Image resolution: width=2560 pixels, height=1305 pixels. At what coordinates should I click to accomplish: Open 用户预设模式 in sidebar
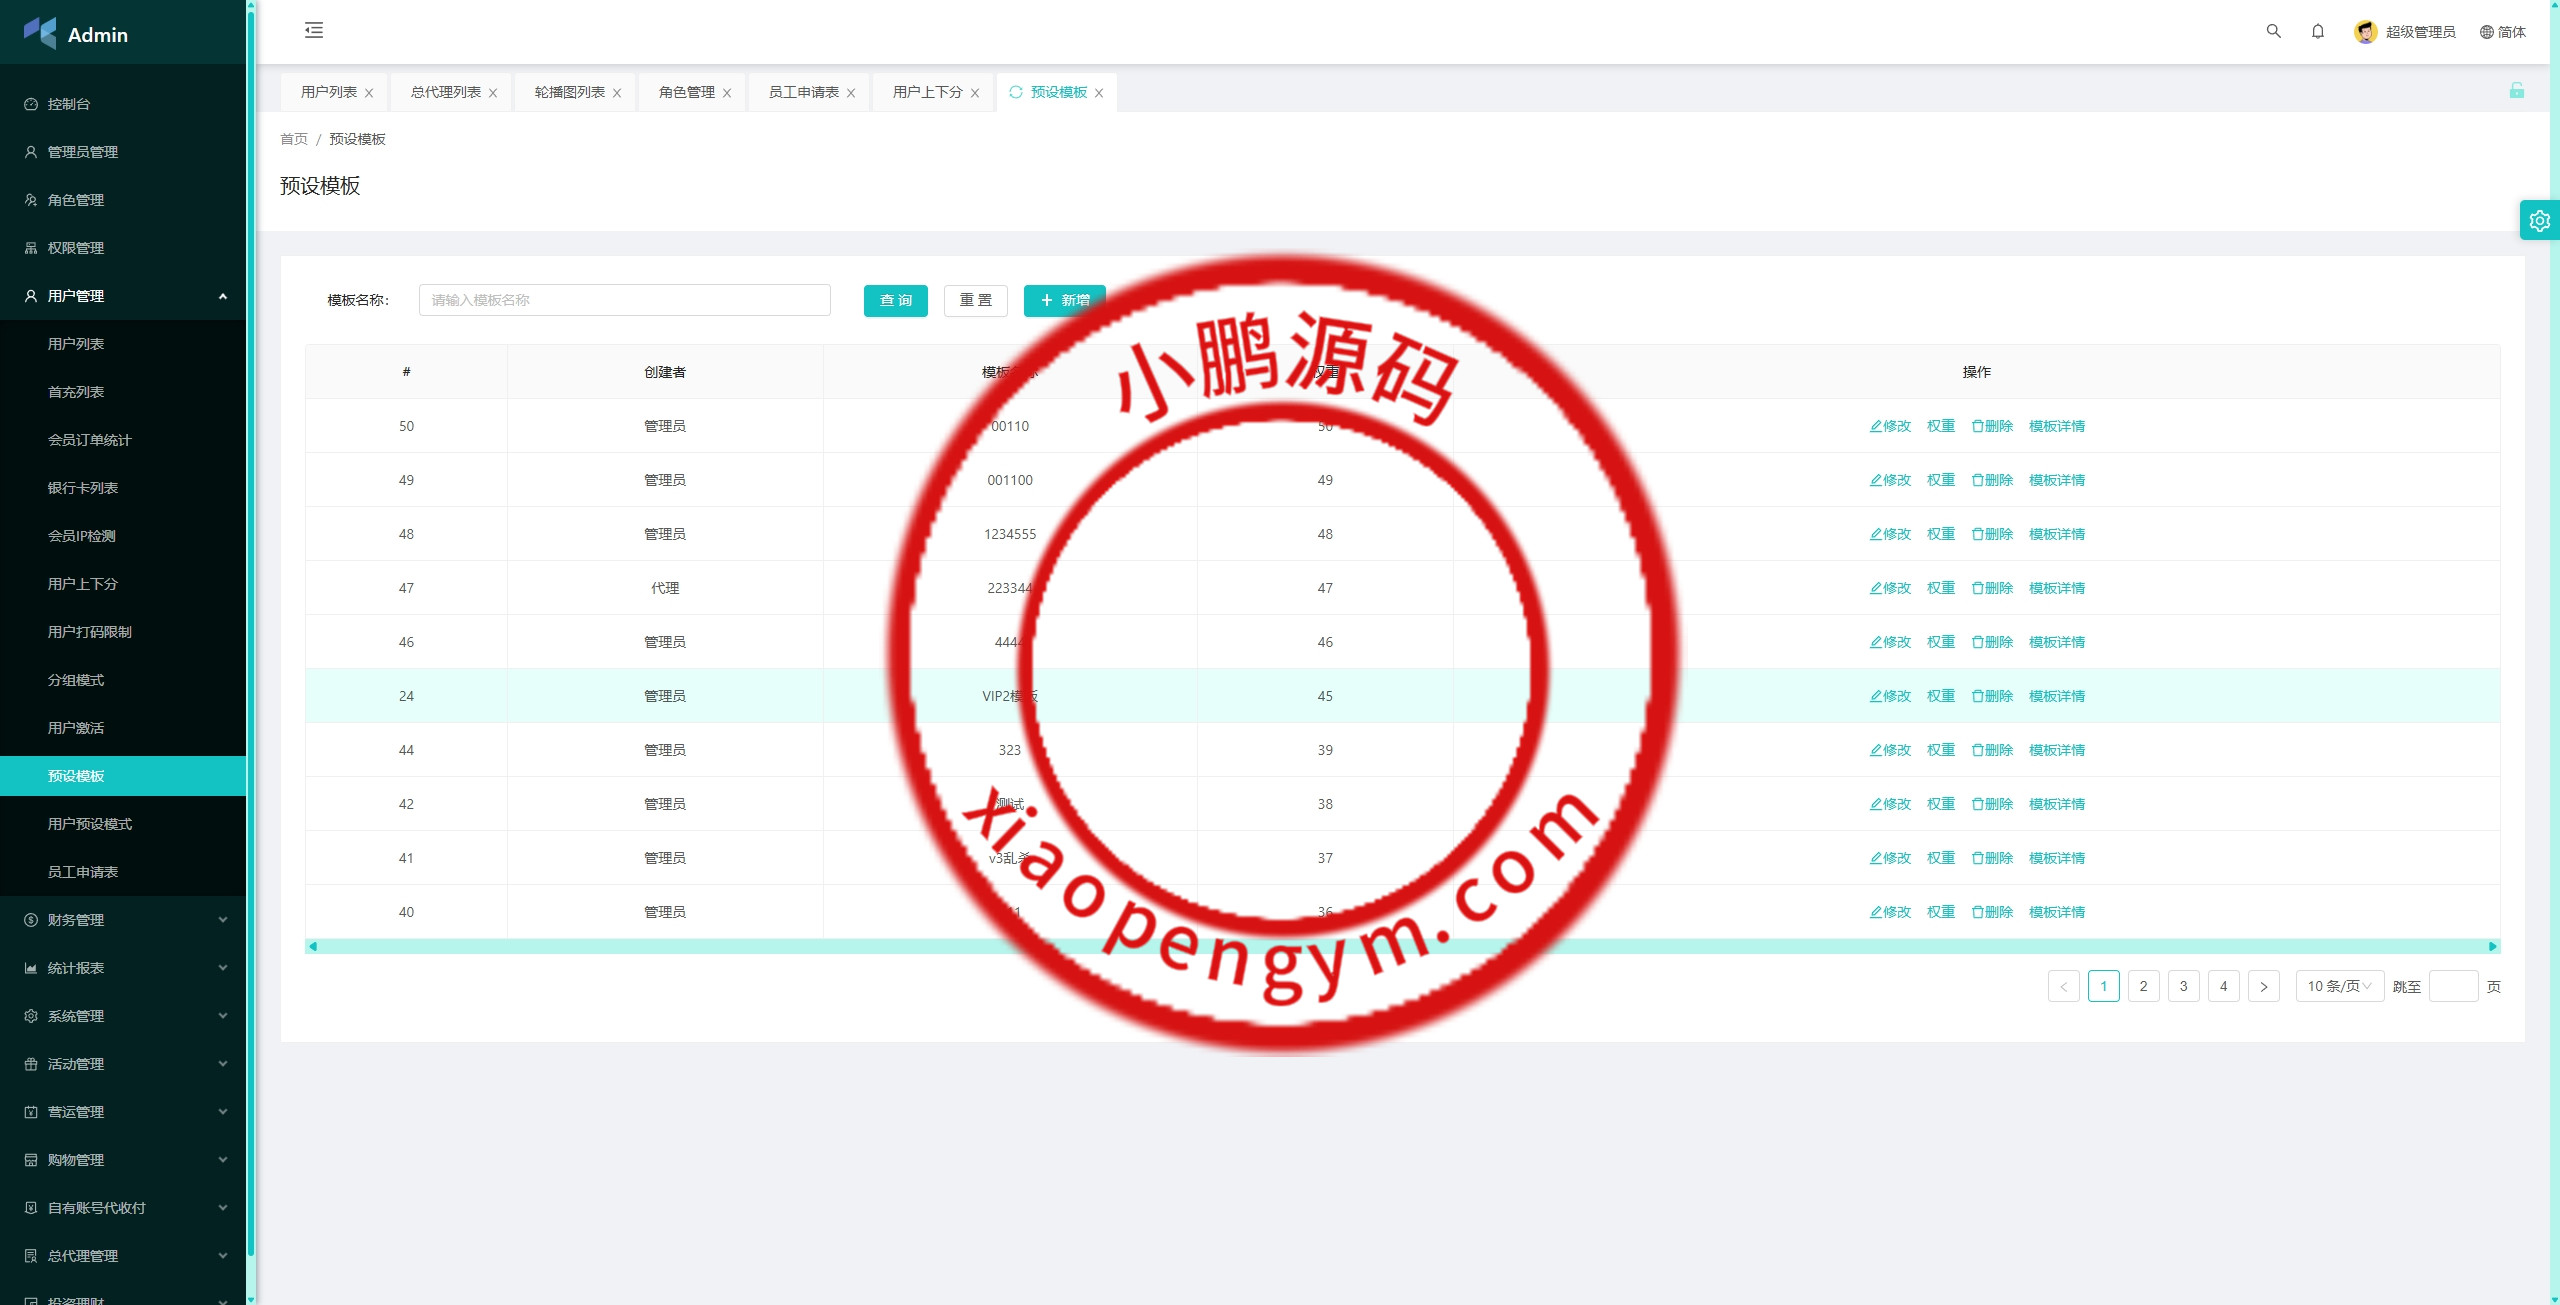click(x=90, y=824)
